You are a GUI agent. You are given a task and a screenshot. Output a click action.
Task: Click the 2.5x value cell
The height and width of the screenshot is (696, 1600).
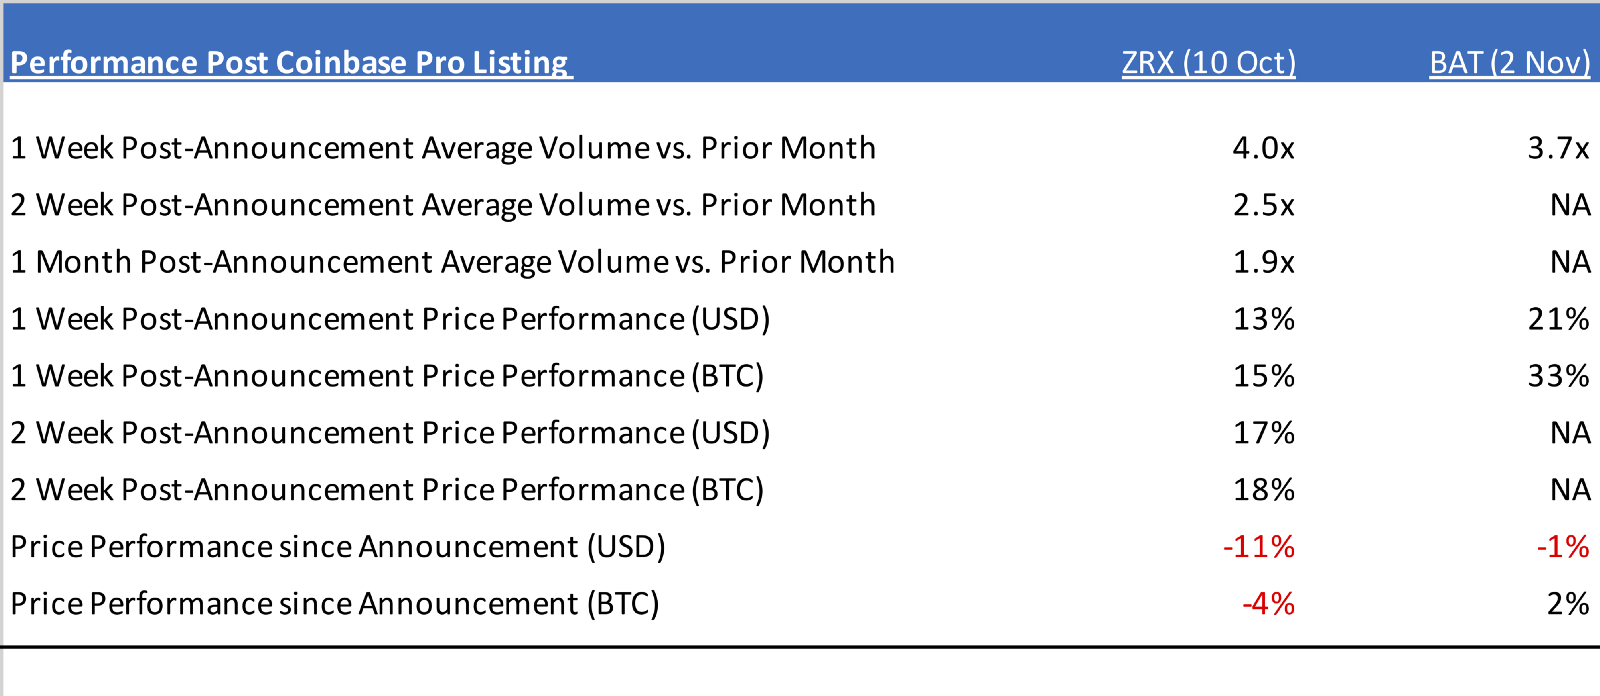click(x=1263, y=205)
